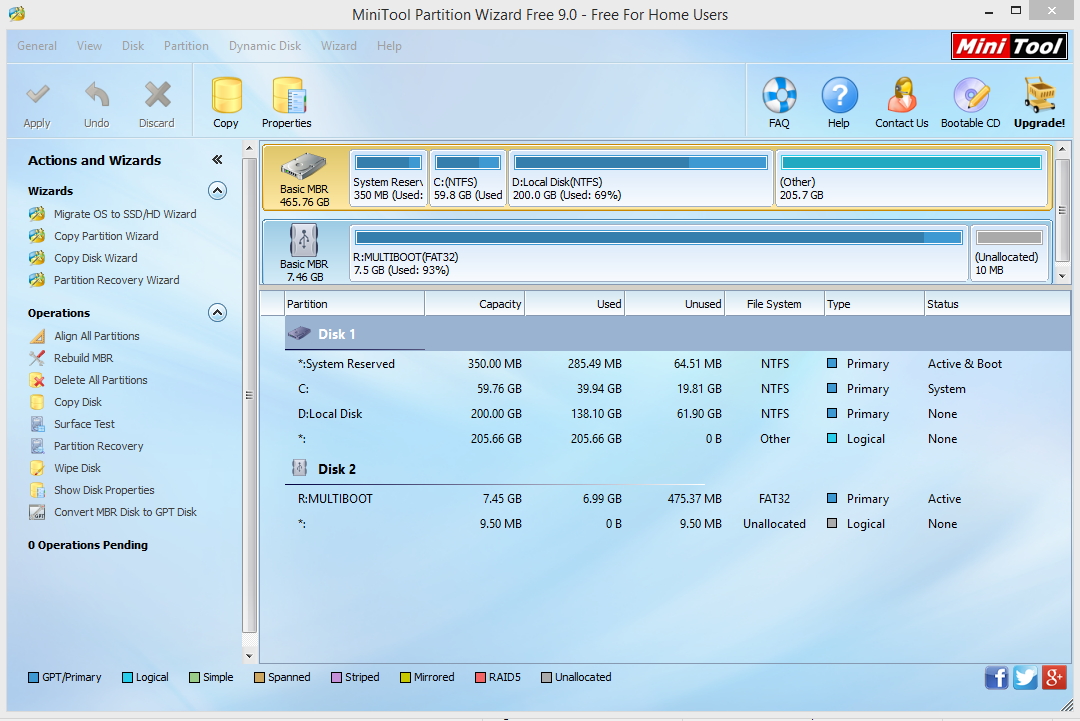Image resolution: width=1080 pixels, height=721 pixels.
Task: Sort by the Status column header
Action: click(x=997, y=304)
